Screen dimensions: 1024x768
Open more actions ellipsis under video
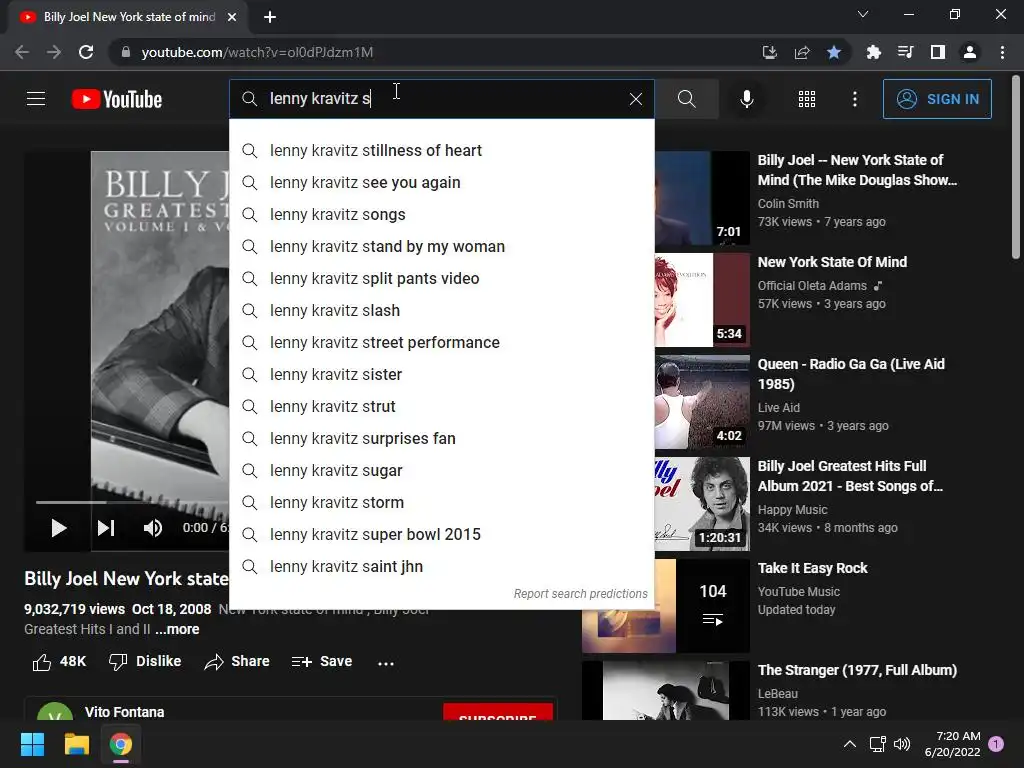pyautogui.click(x=386, y=663)
